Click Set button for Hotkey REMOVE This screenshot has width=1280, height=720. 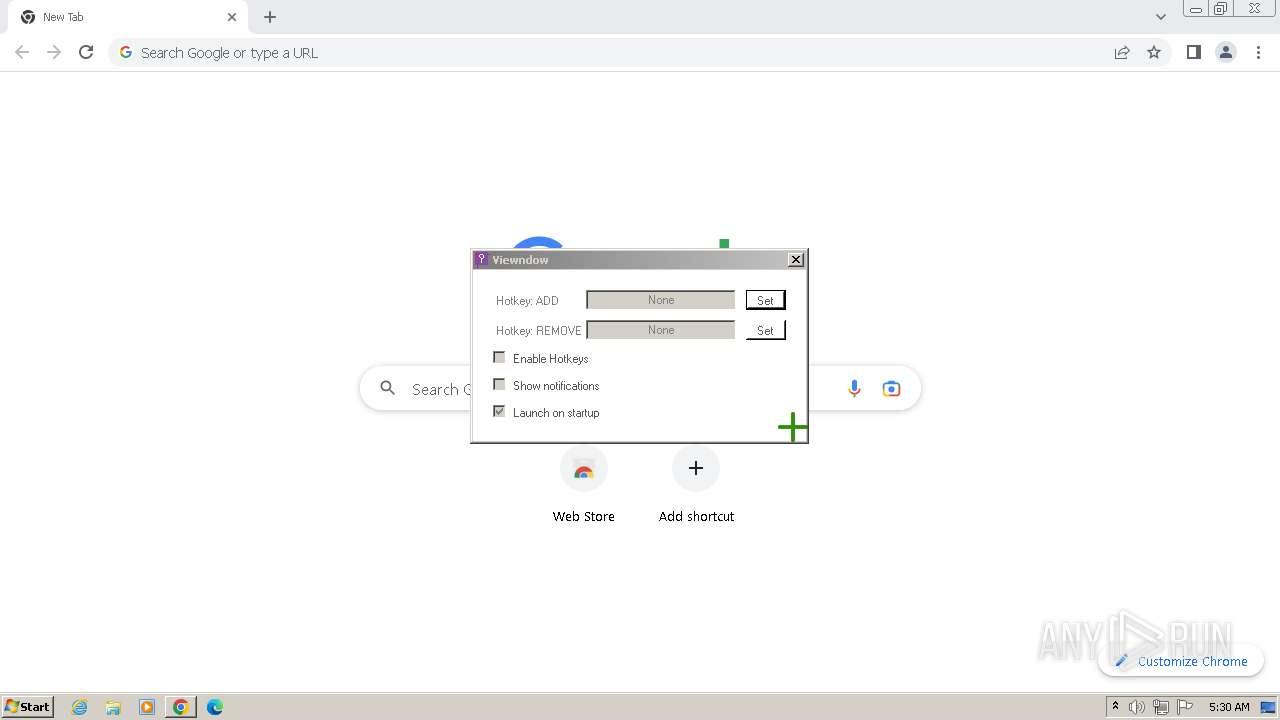point(765,330)
